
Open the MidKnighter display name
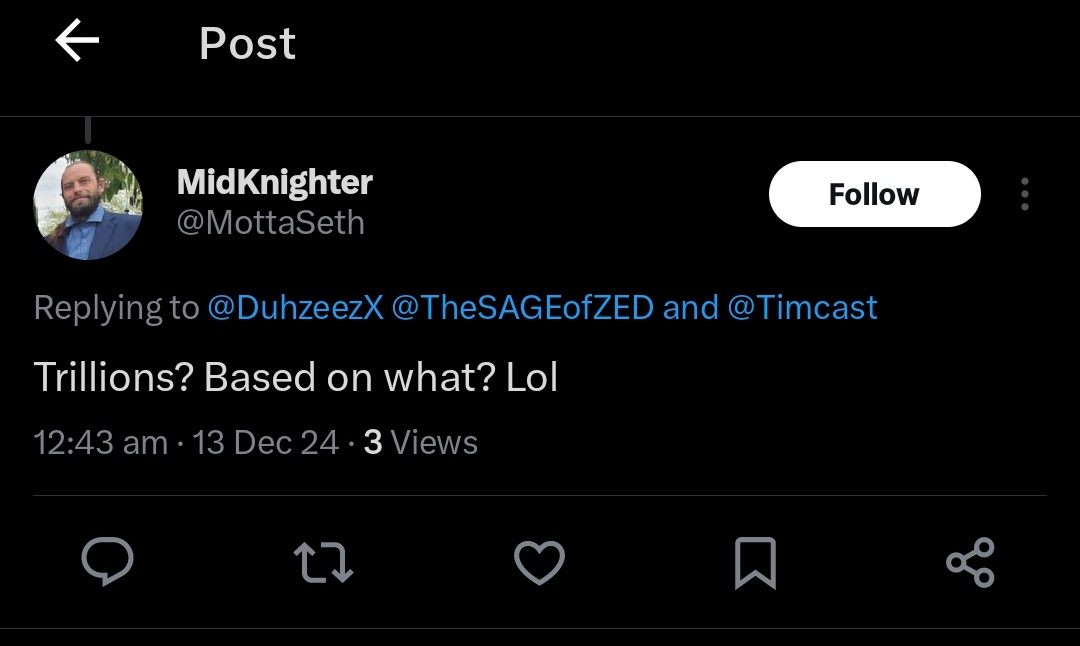coord(274,182)
